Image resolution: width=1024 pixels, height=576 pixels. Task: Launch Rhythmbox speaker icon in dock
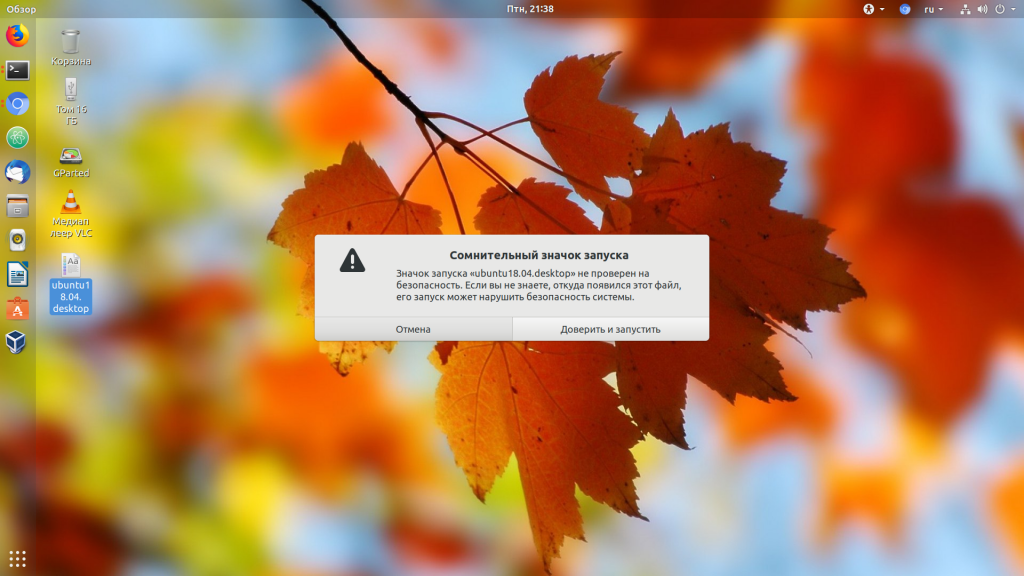click(x=17, y=240)
